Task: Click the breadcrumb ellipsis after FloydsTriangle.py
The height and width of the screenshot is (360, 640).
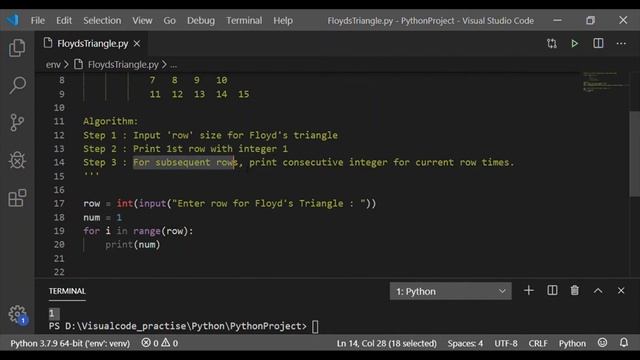Action: (x=174, y=65)
